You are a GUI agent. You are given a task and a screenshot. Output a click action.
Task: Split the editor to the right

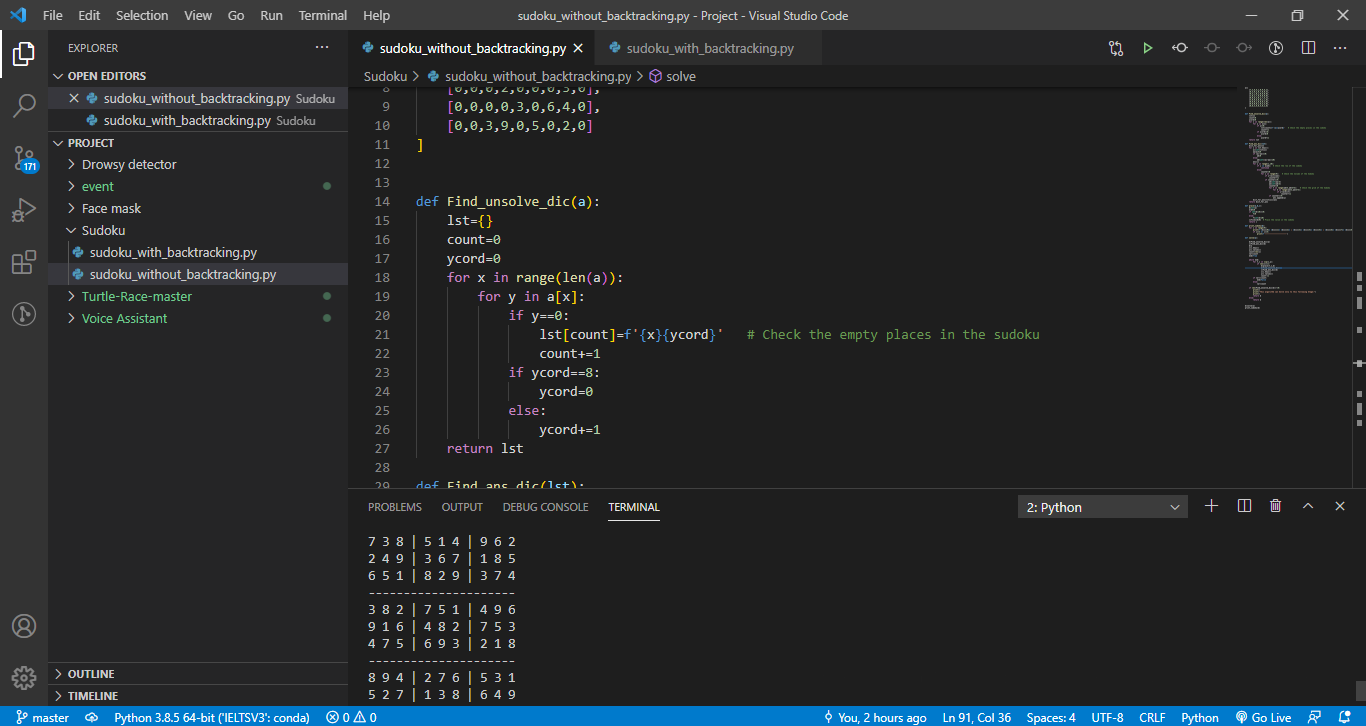click(1308, 48)
